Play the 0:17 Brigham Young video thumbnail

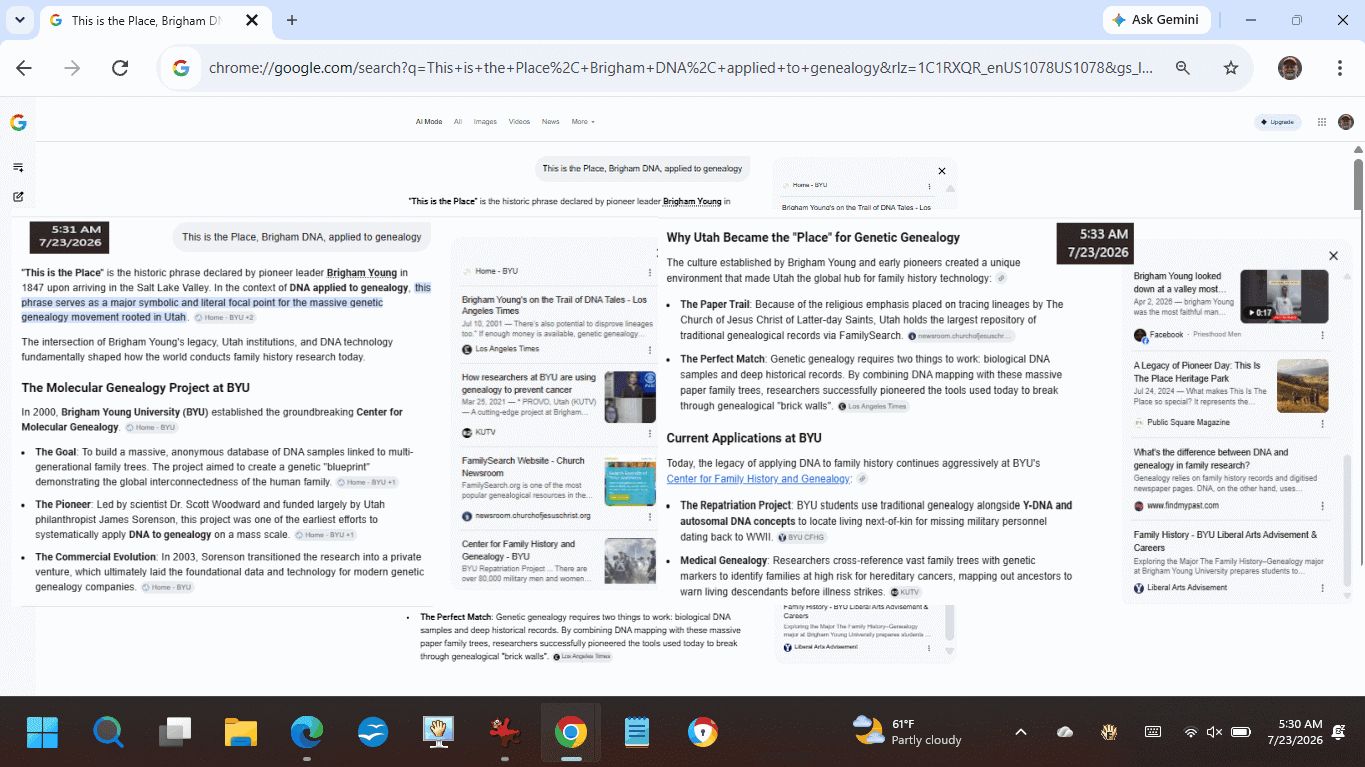tap(1284, 296)
